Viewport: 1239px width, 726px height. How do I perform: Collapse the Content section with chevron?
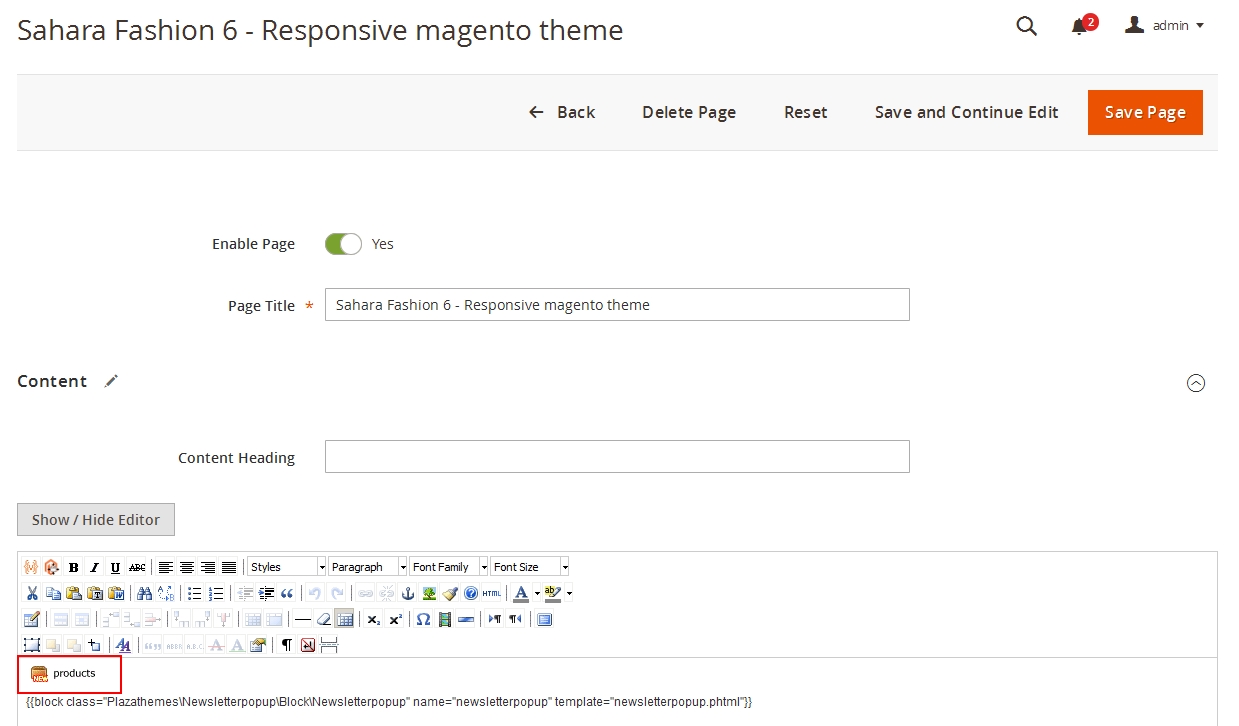coord(1195,383)
